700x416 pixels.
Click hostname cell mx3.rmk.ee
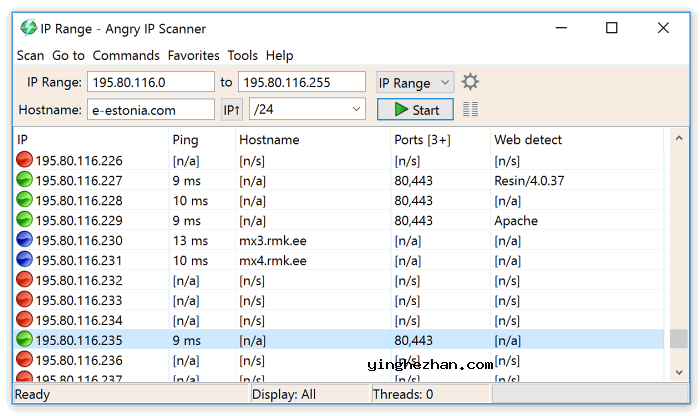(x=273, y=241)
